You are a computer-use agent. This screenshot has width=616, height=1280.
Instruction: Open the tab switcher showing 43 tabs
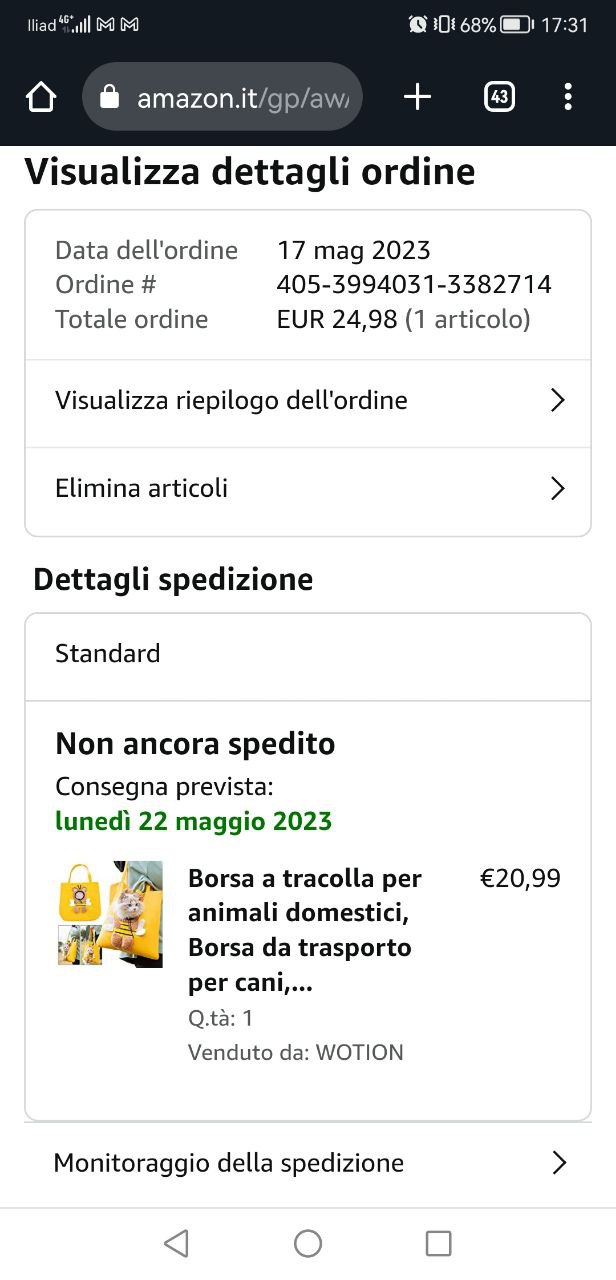tap(499, 97)
